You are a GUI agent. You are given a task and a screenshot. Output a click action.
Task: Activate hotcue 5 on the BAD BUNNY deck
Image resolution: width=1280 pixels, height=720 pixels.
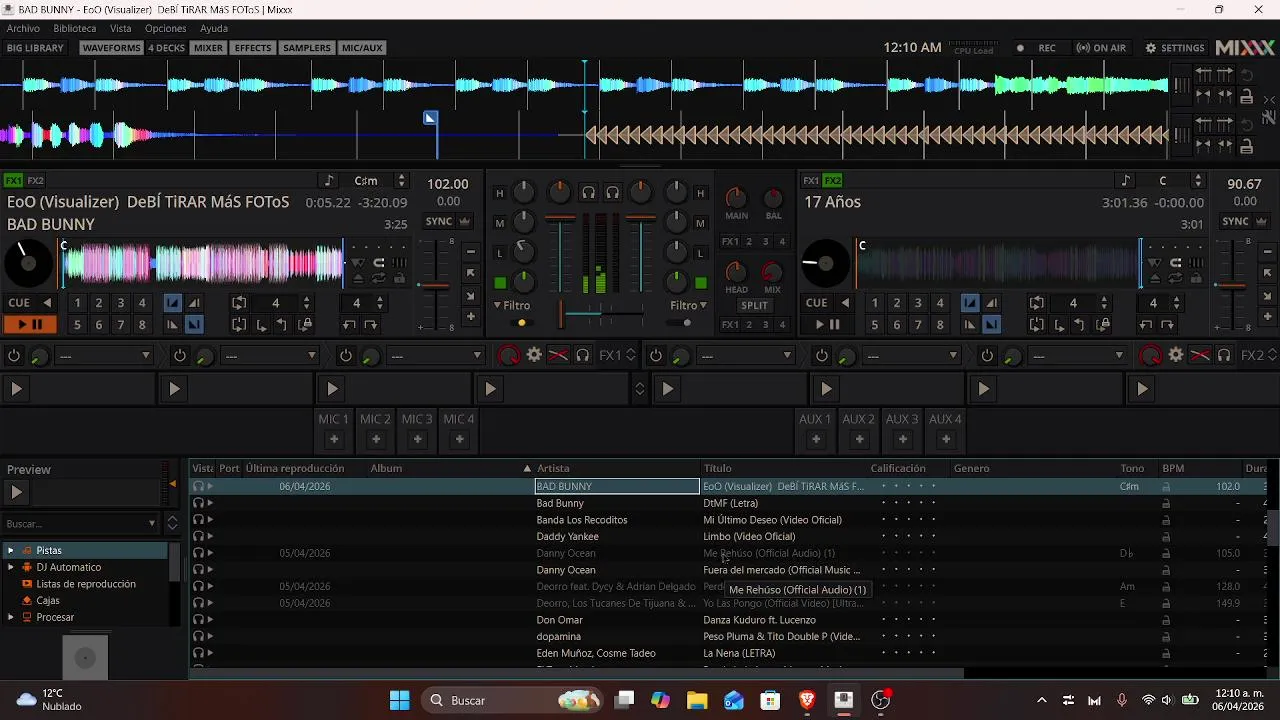point(77,324)
